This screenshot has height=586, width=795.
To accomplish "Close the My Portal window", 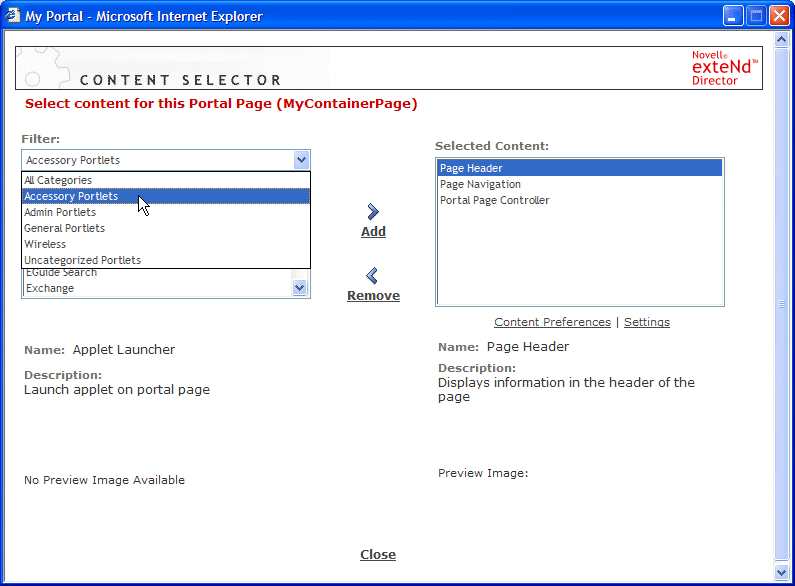I will point(779,16).
